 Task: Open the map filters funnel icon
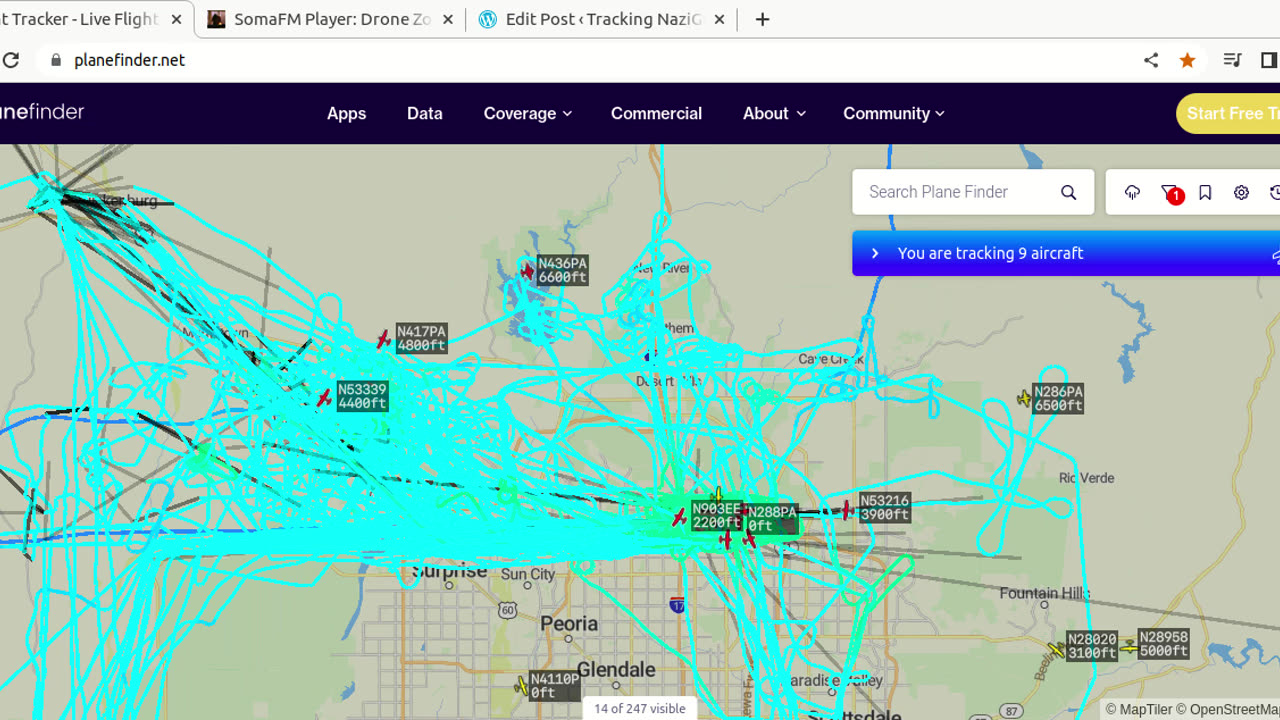click(x=1170, y=193)
